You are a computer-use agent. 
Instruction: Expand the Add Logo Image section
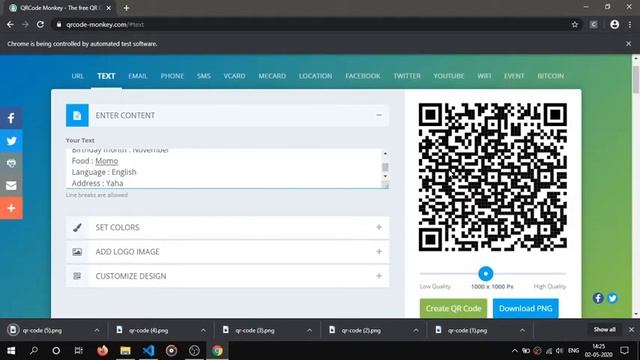[379, 252]
